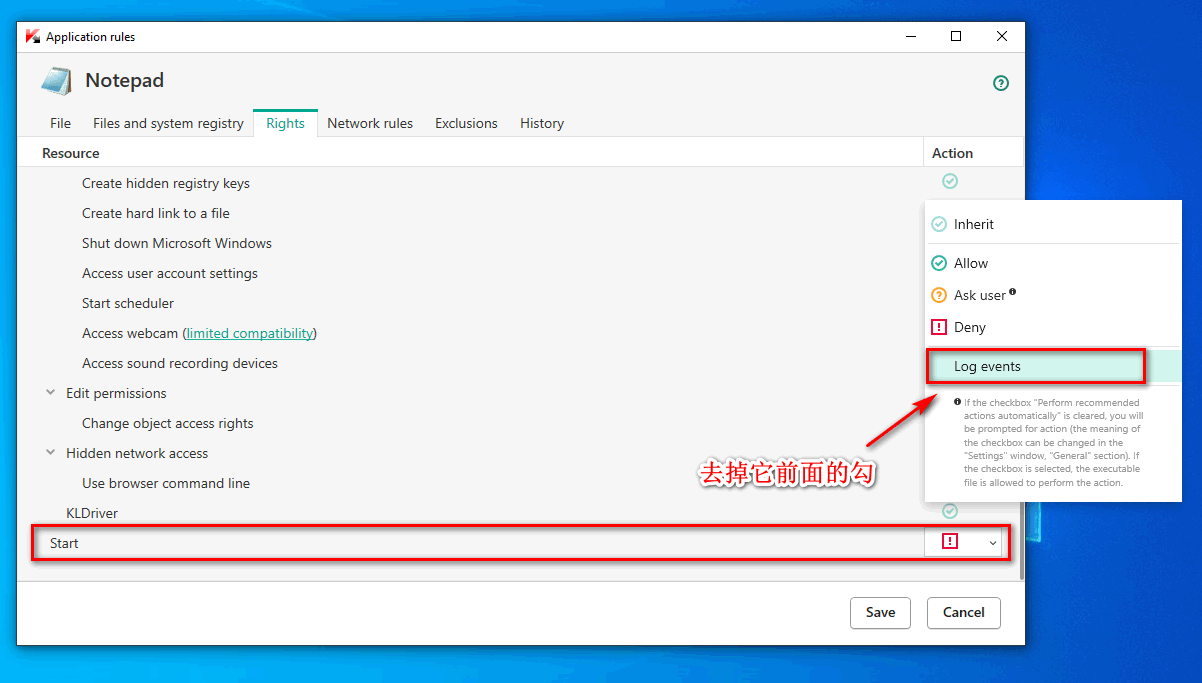Open the limited compatibility link
The width and height of the screenshot is (1202, 683).
(x=250, y=333)
